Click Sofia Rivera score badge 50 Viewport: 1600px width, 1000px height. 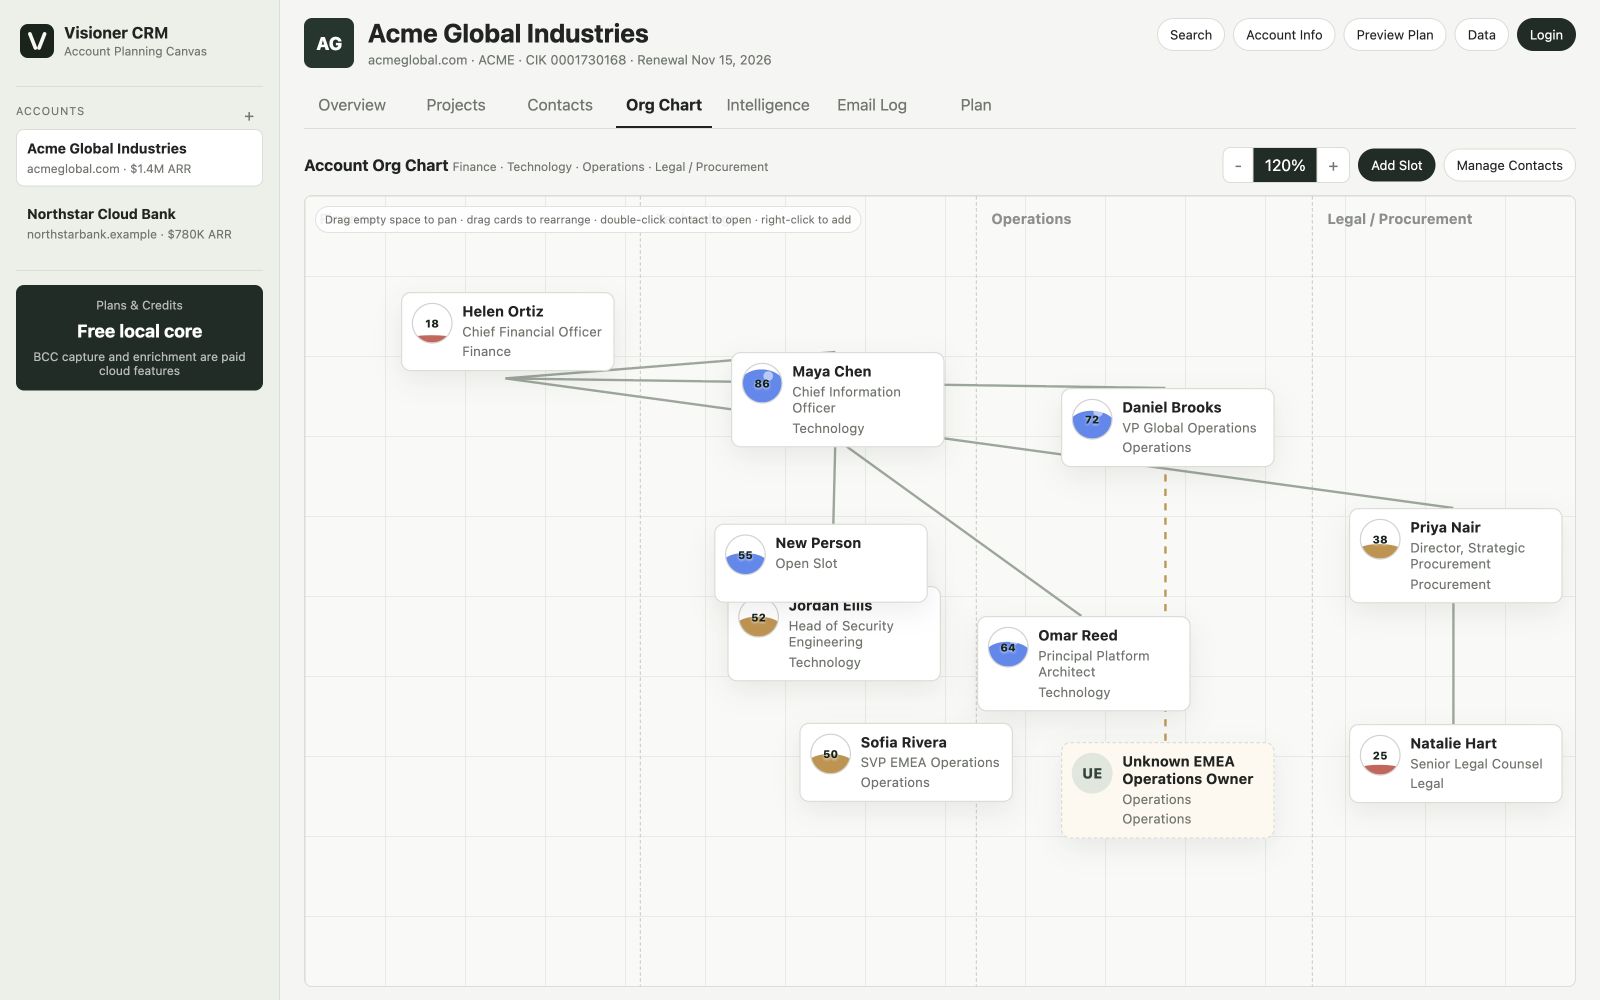[x=830, y=755]
